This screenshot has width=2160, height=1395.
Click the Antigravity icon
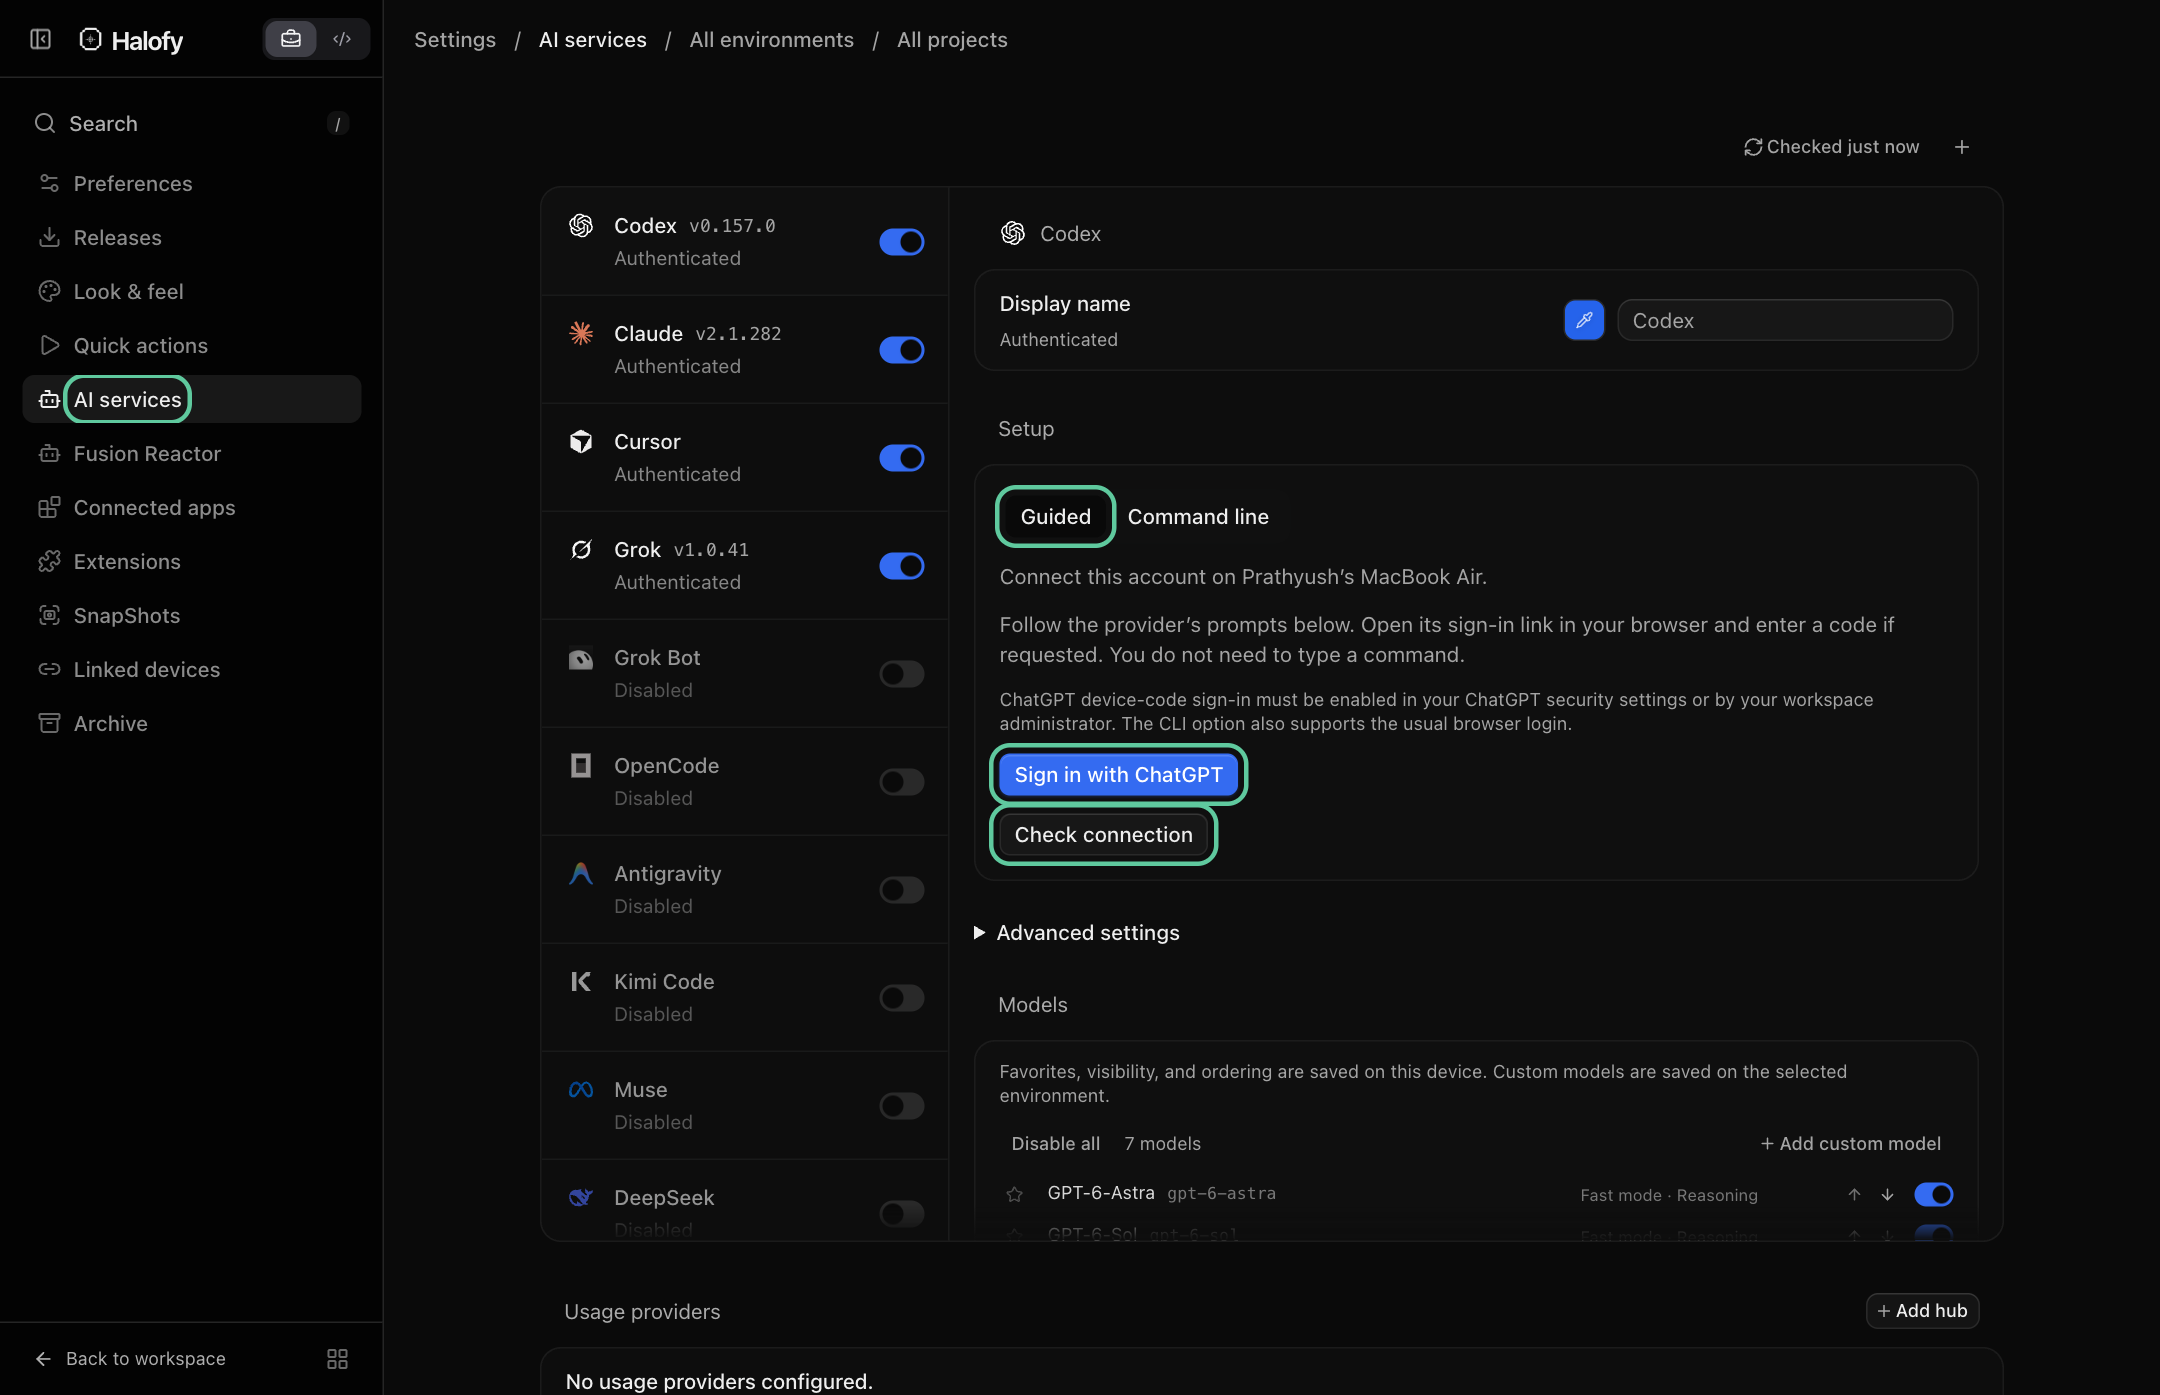coord(581,873)
